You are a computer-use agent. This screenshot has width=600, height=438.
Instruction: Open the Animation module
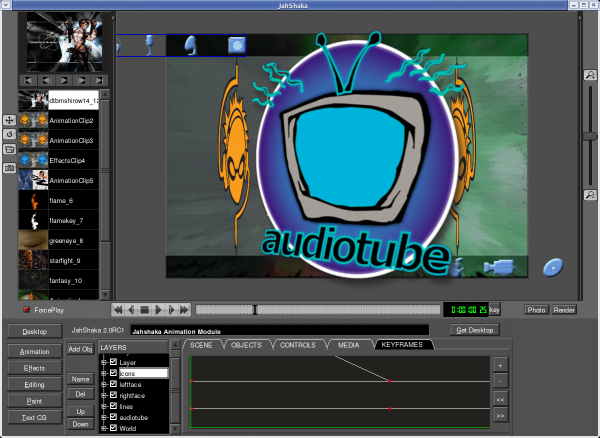[34, 351]
